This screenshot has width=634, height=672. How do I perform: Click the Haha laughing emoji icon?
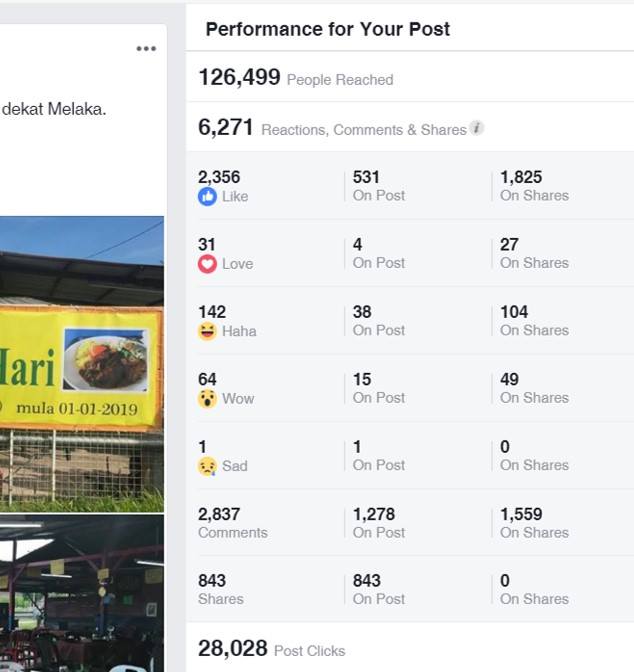[x=207, y=331]
